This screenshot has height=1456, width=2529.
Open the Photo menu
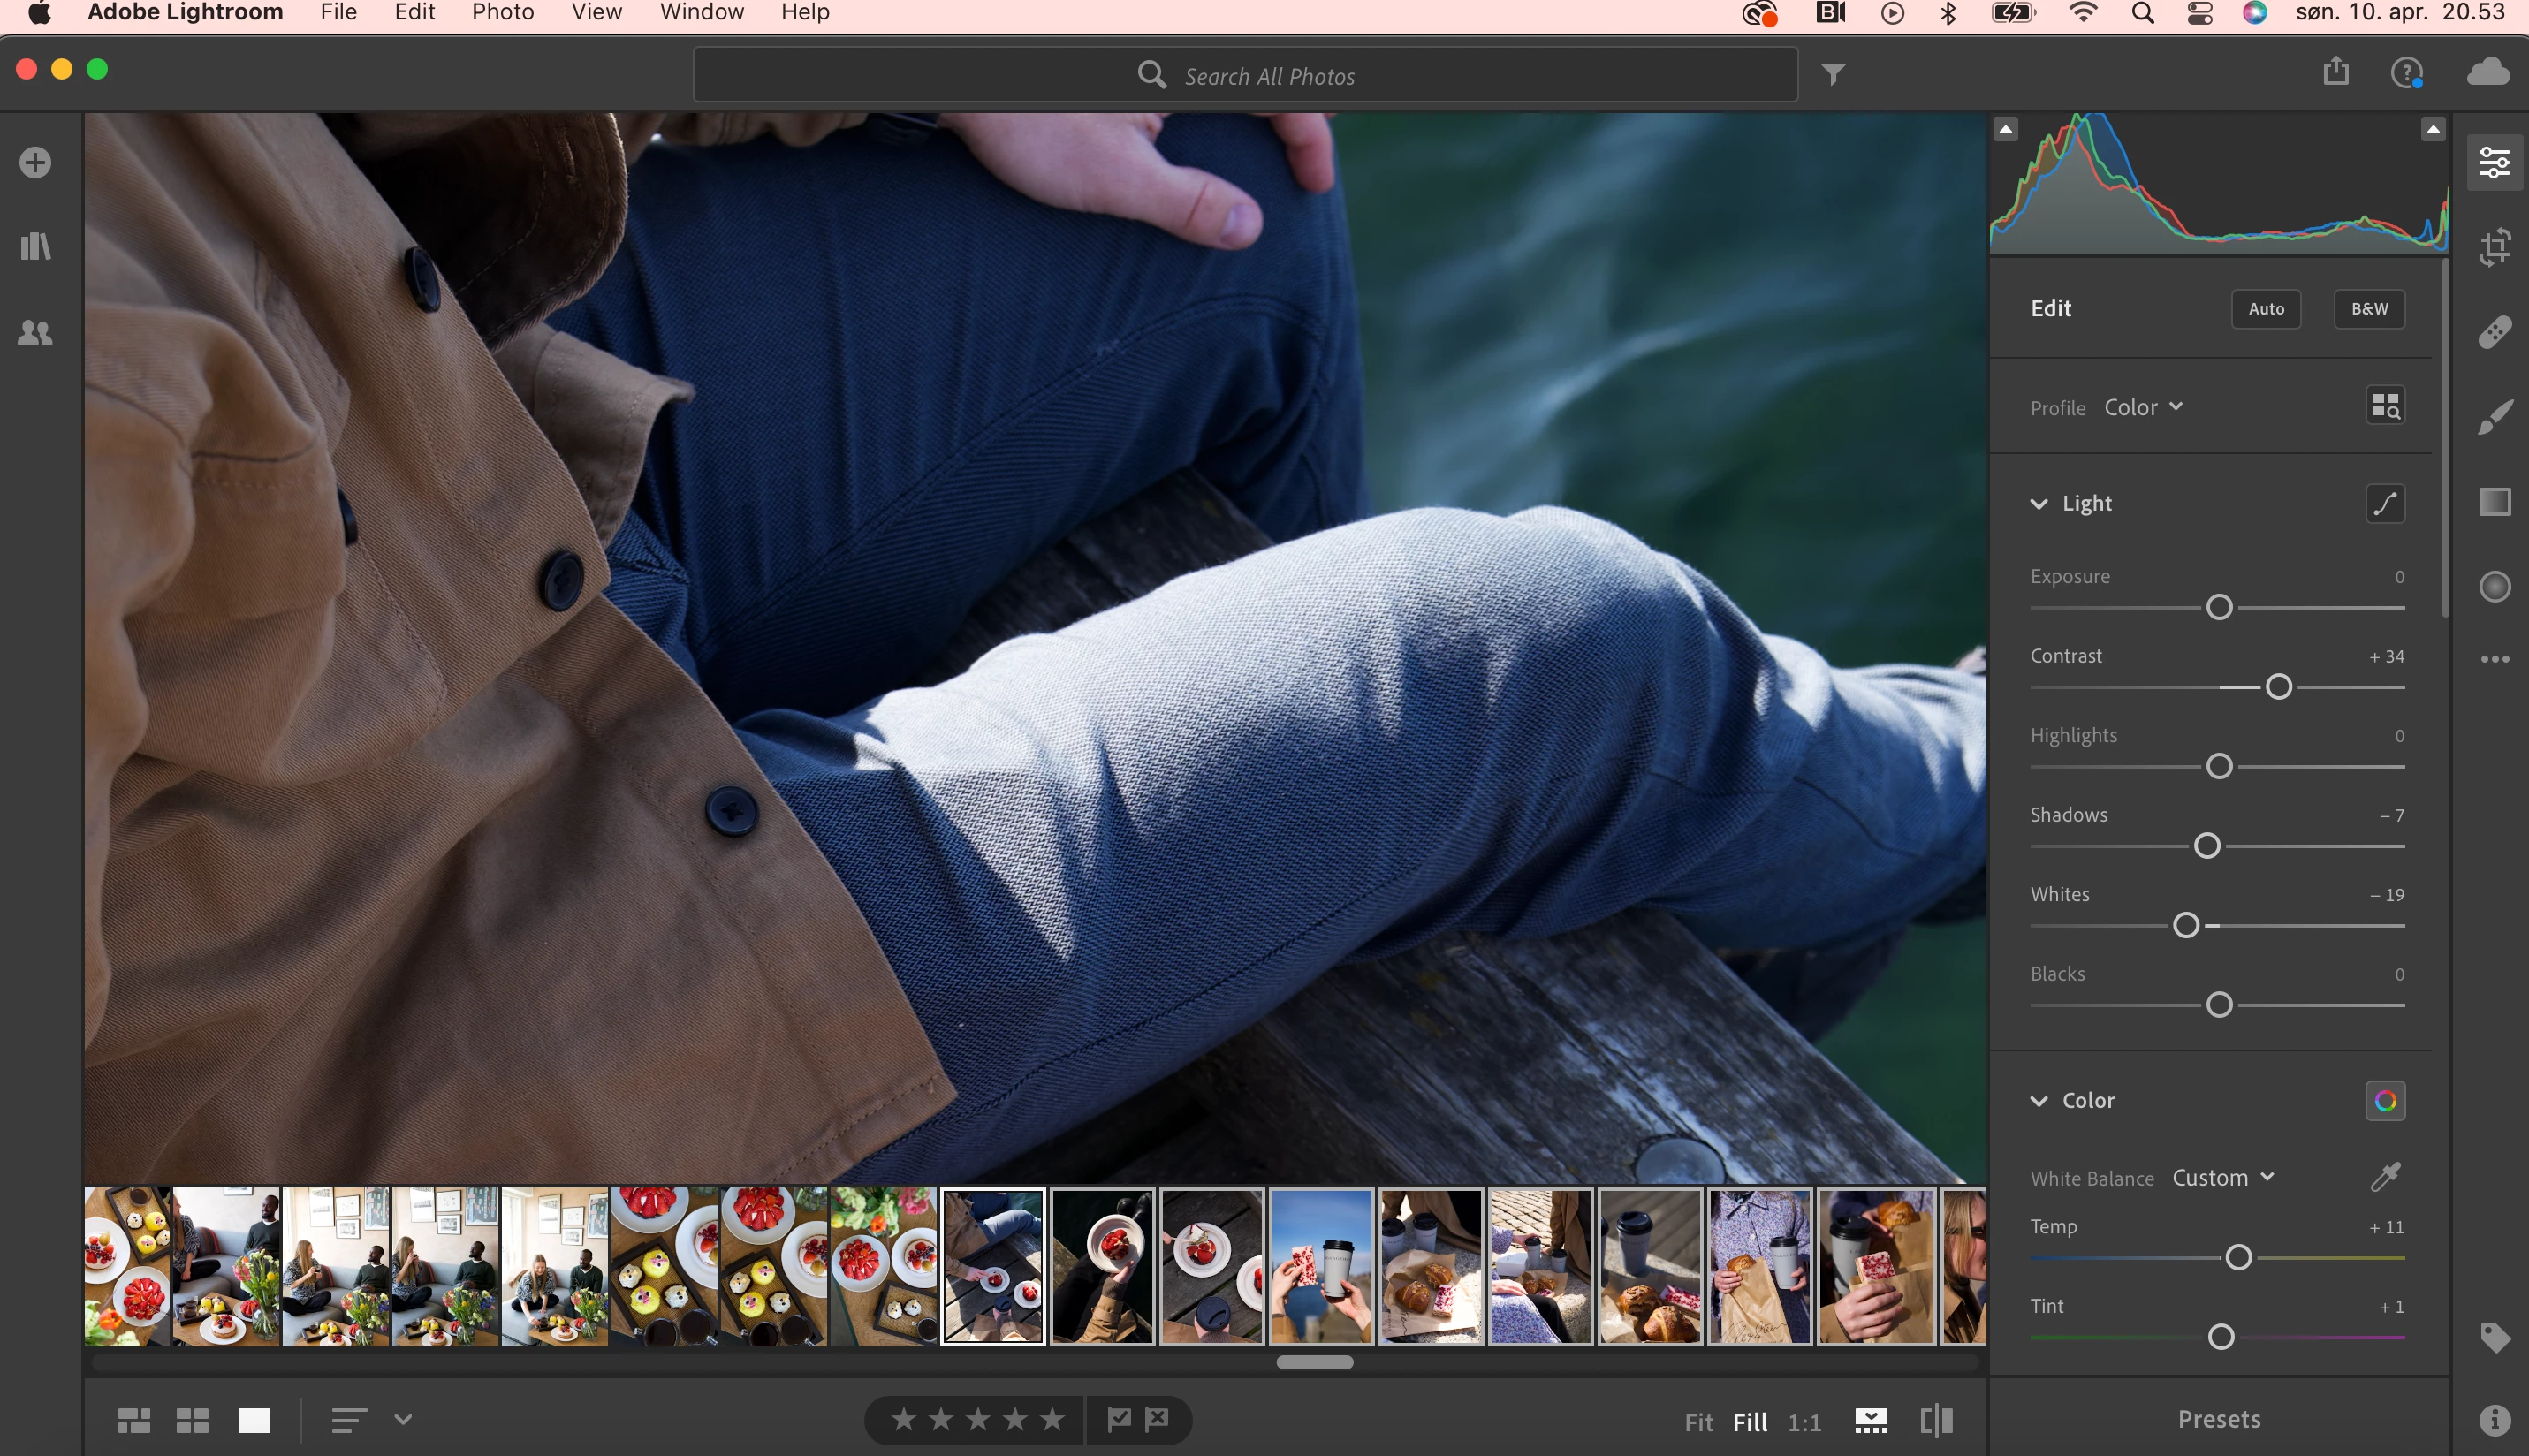coord(502,13)
